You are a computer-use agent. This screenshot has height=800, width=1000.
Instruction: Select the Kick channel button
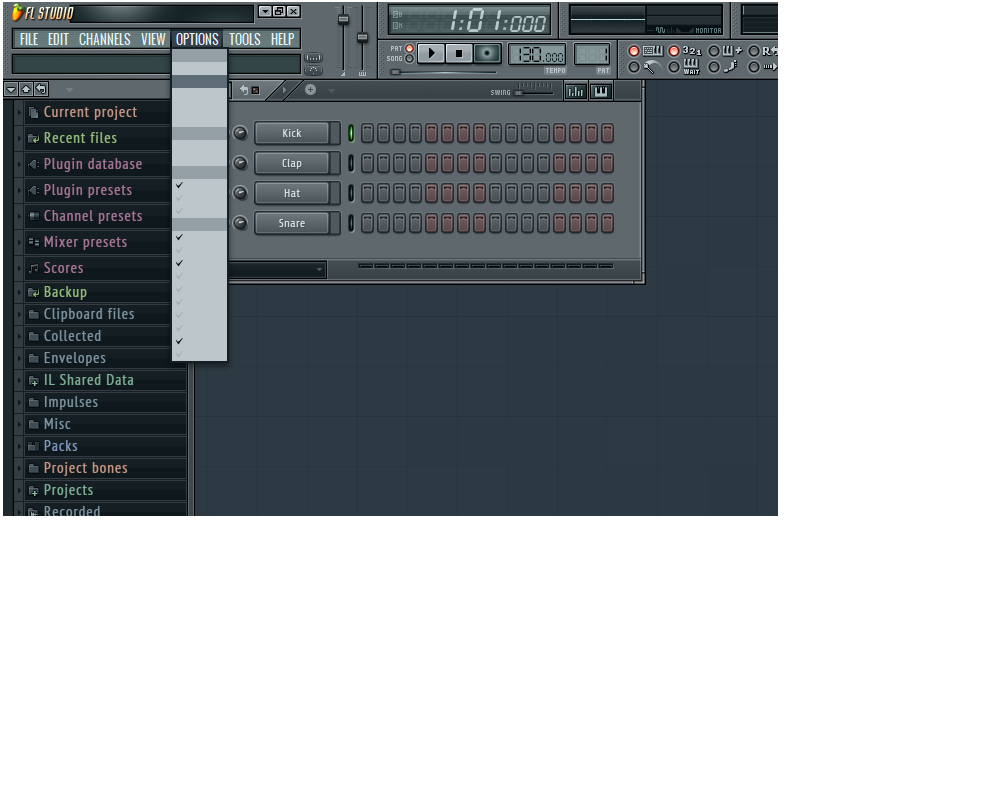point(292,133)
